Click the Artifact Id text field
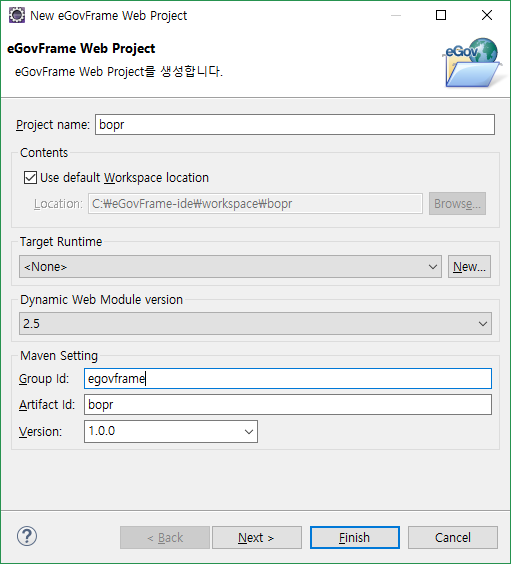Viewport: 511px width, 564px height. (288, 404)
